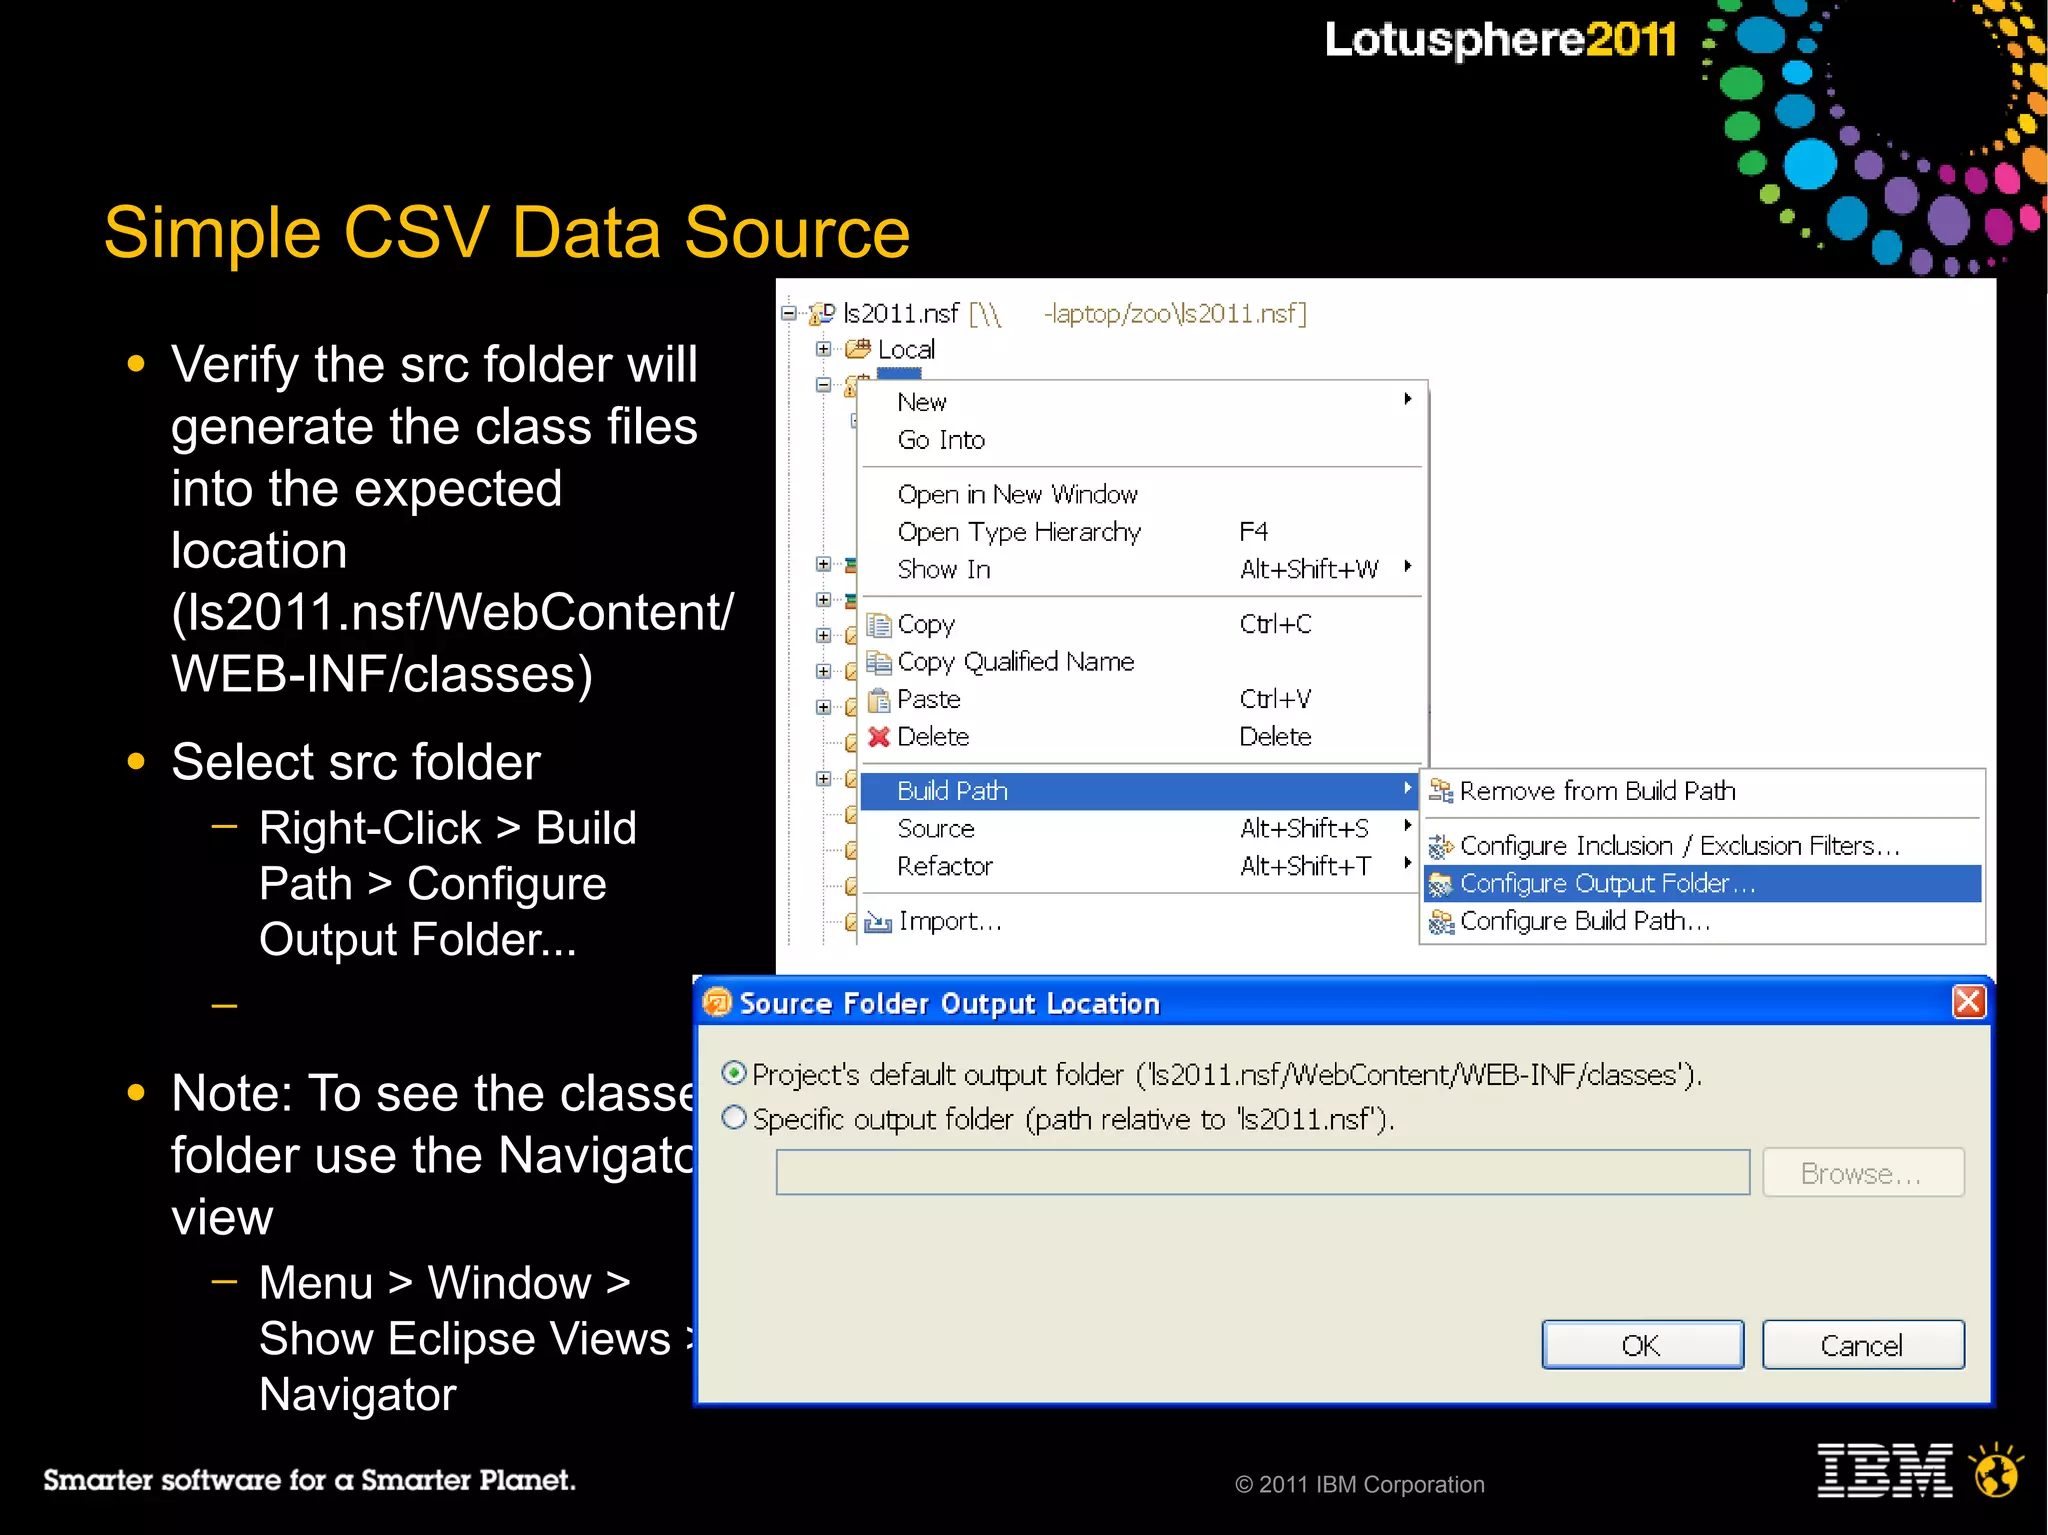Click the IBM logo
Viewport: 2048px width, 1535px height.
coord(1885,1470)
